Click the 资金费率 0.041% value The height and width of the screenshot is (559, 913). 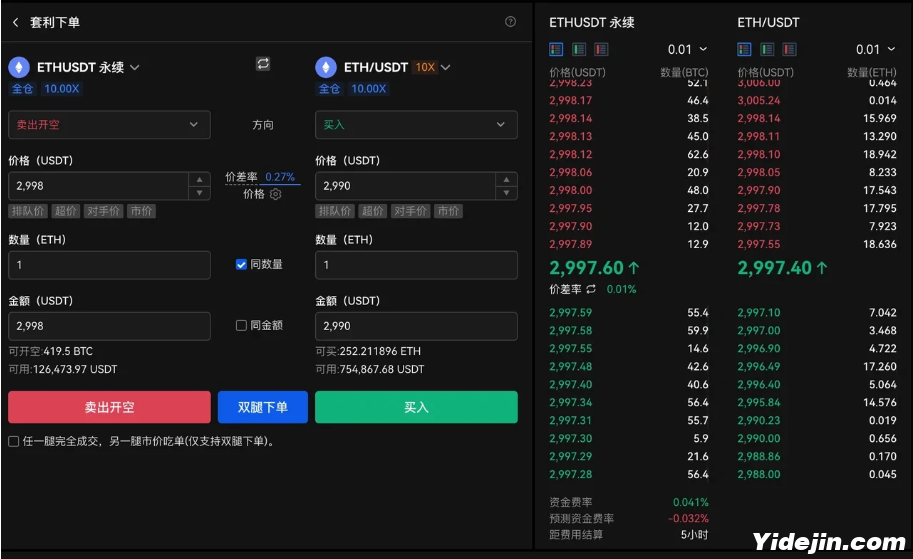click(x=691, y=502)
